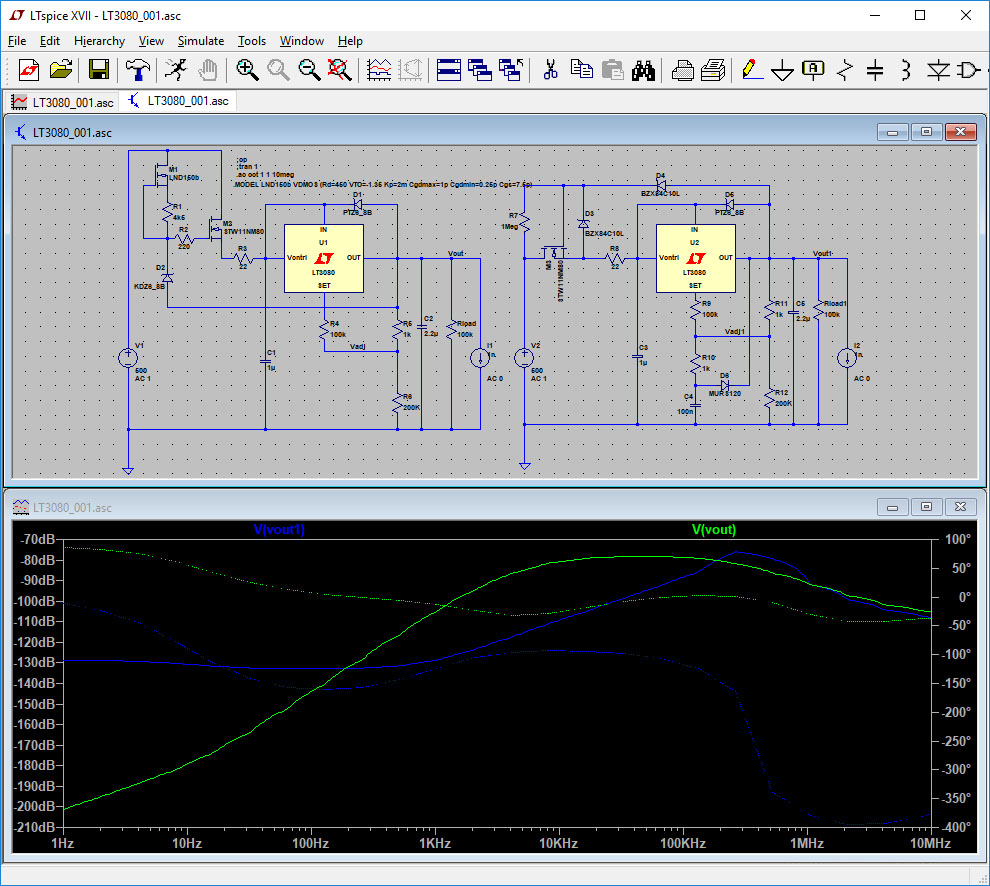Open the Help menu
990x886 pixels.
pos(350,41)
